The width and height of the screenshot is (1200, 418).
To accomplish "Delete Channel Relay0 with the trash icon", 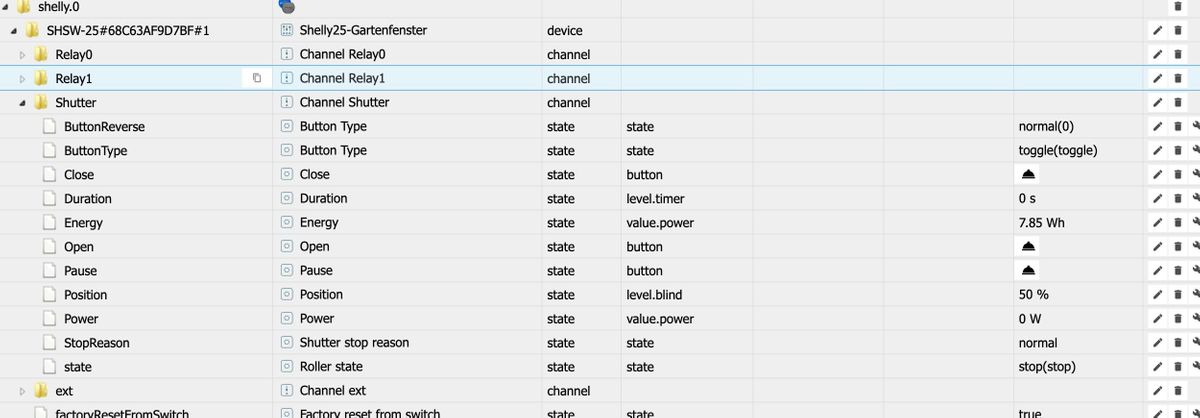I will [x=1178, y=54].
